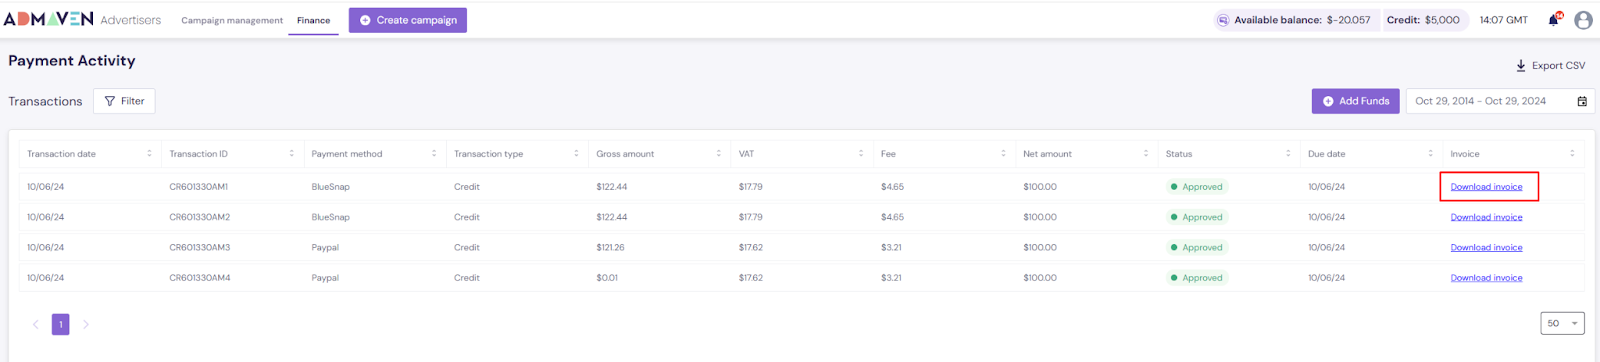Viewport: 1600px width, 362px height.
Task: Download invoice for CR601330AM4
Action: [1486, 278]
